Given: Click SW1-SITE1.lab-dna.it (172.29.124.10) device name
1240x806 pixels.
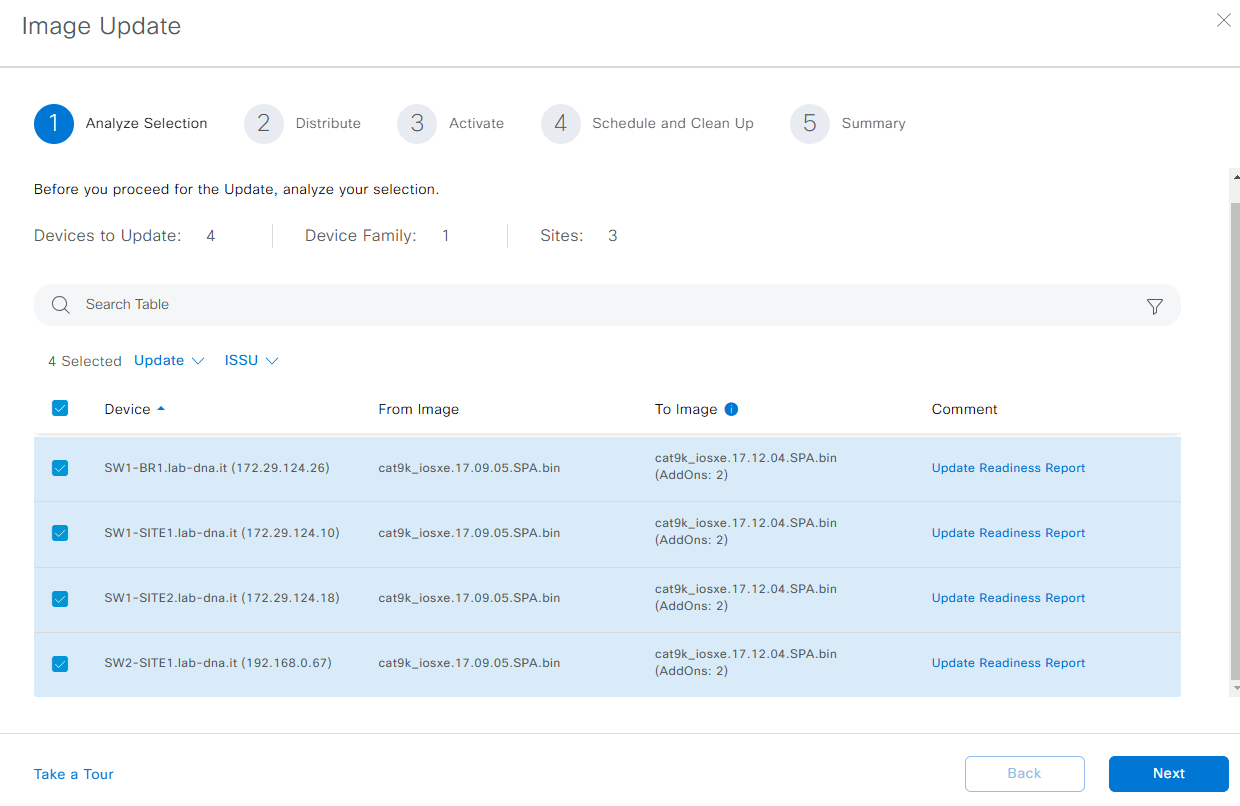Looking at the screenshot, I should tap(222, 533).
